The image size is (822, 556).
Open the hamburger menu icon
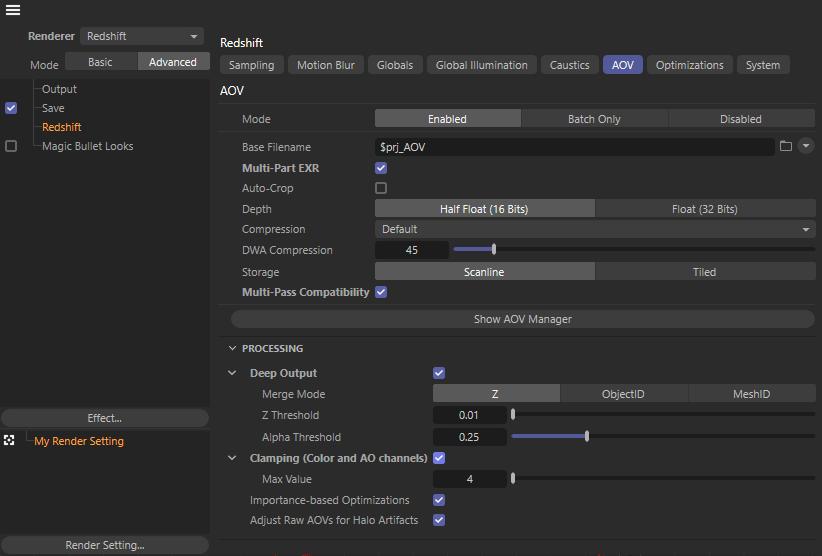point(13,10)
